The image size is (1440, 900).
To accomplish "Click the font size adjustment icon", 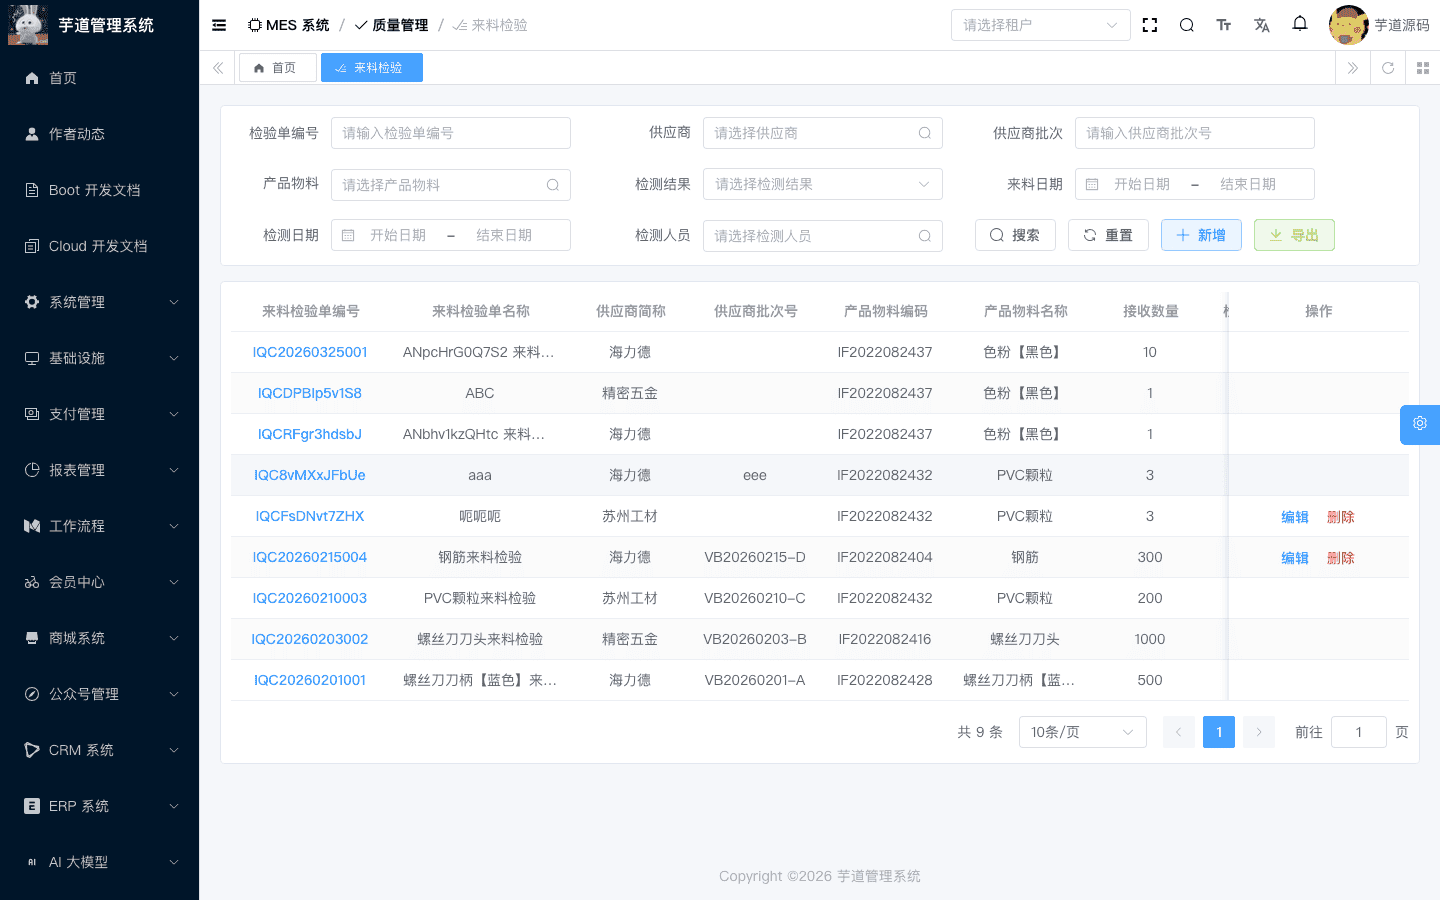I will [x=1223, y=24].
